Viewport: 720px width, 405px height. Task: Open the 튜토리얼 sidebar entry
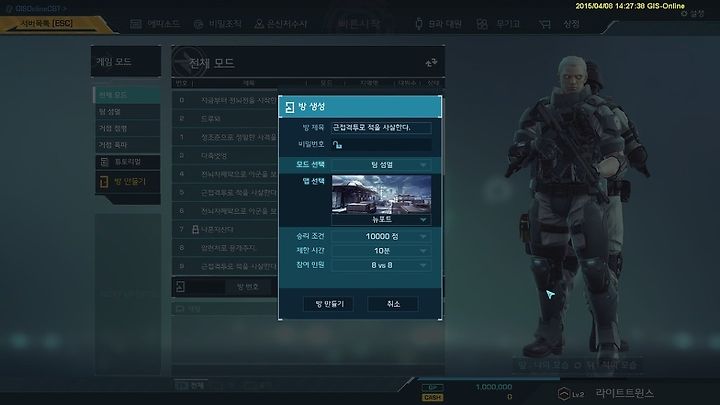coord(128,162)
